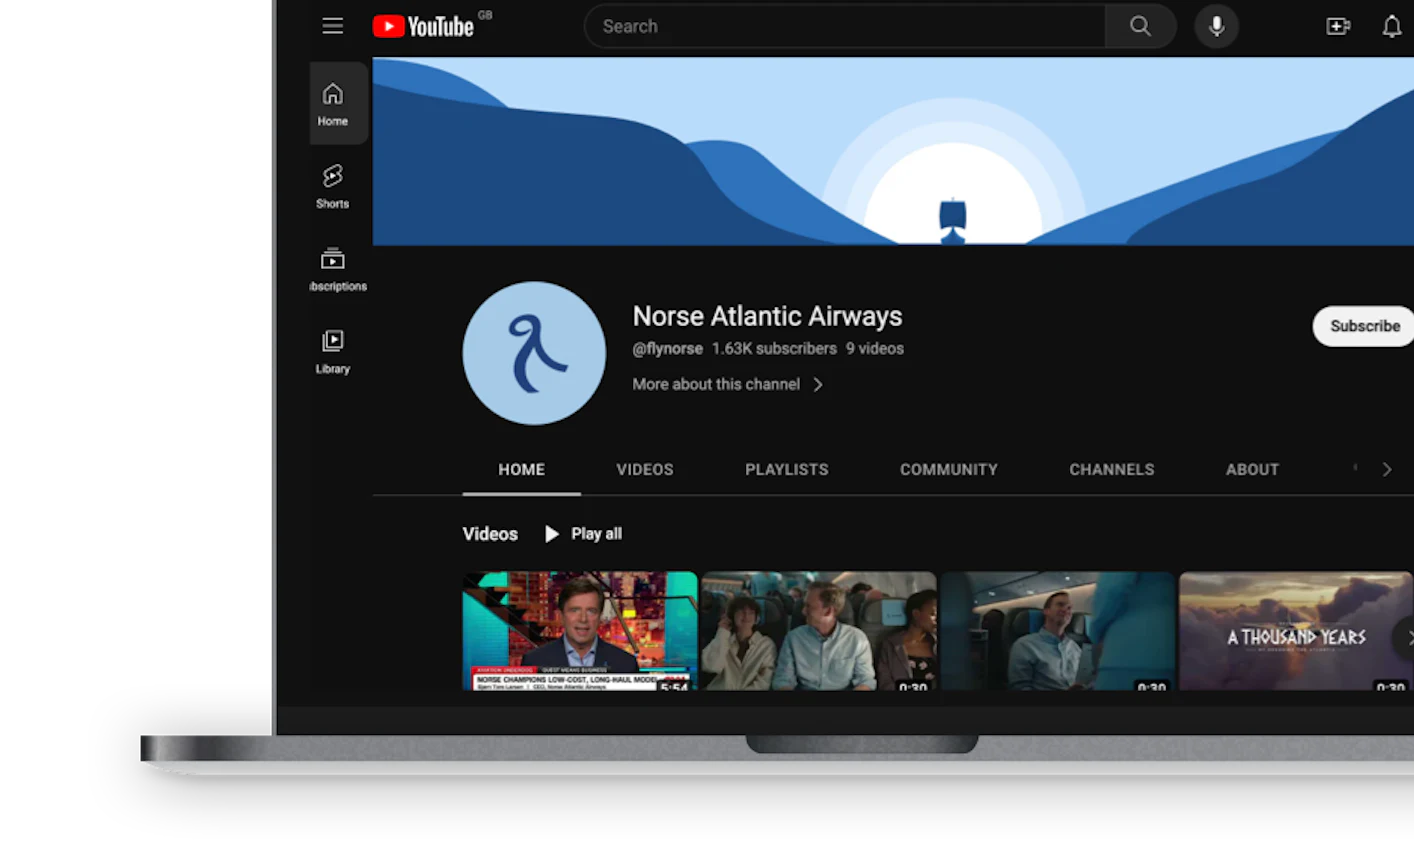1414x844 pixels.
Task: Show more tabs with right chevron
Action: click(x=1386, y=469)
